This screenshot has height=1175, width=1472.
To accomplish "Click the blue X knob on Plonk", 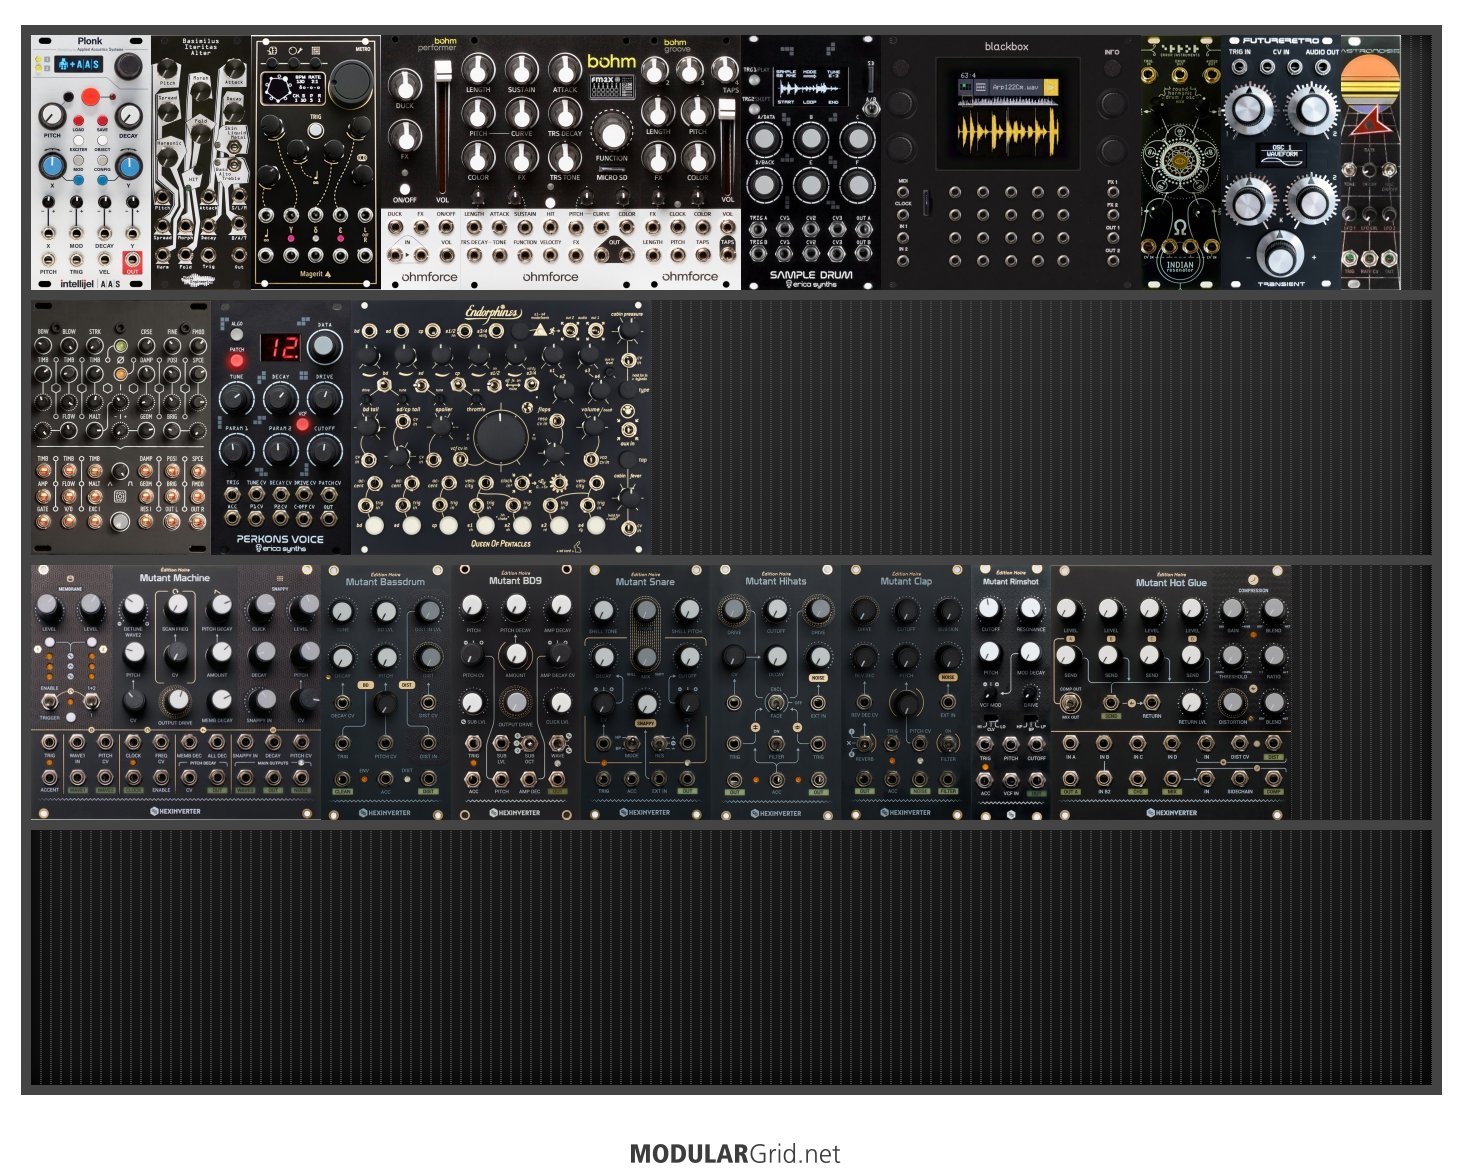I will click(x=52, y=166).
